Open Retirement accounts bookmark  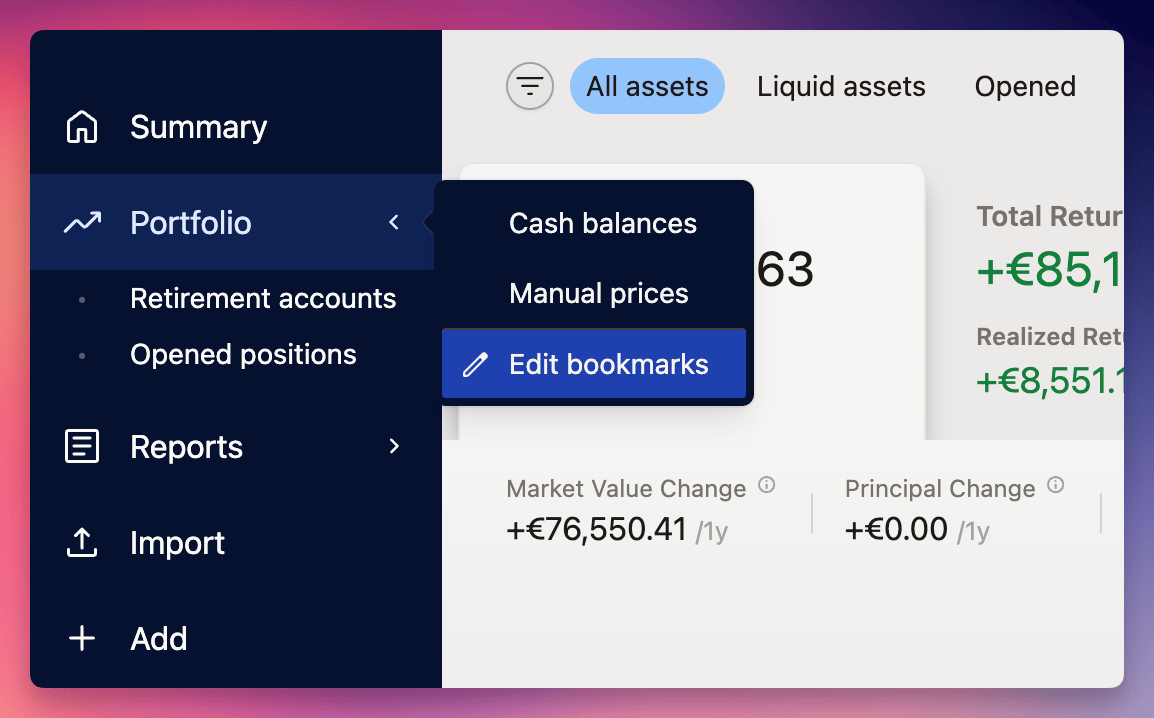coord(263,299)
